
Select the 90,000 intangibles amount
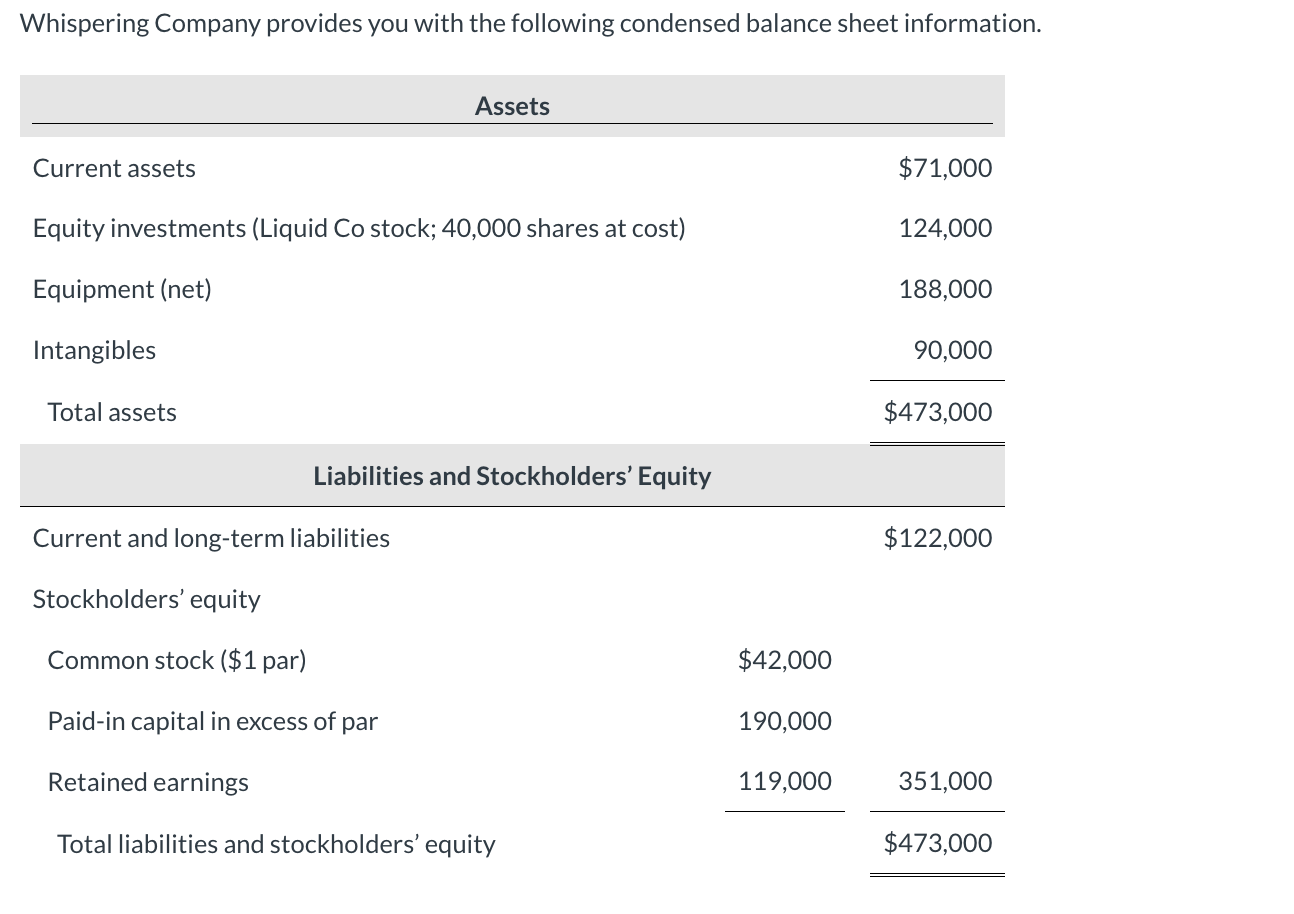pyautogui.click(x=952, y=351)
